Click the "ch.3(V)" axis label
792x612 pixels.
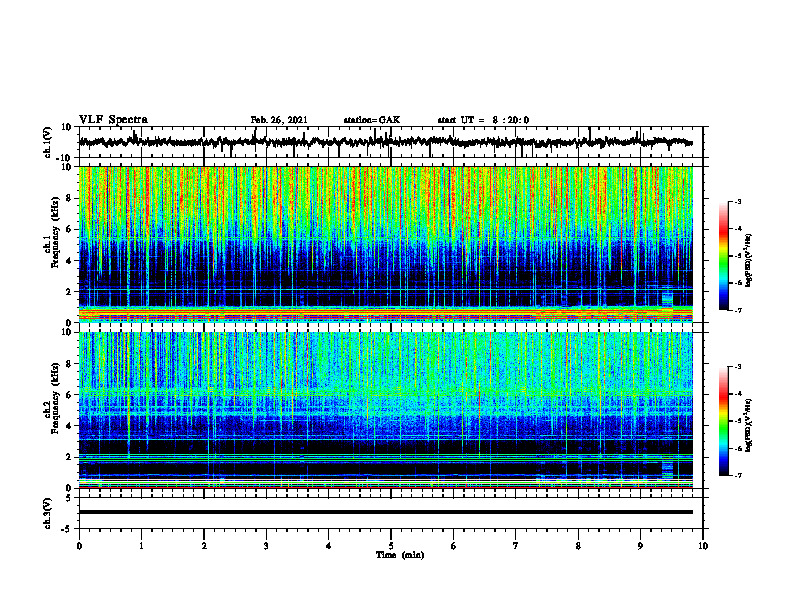coord(48,513)
